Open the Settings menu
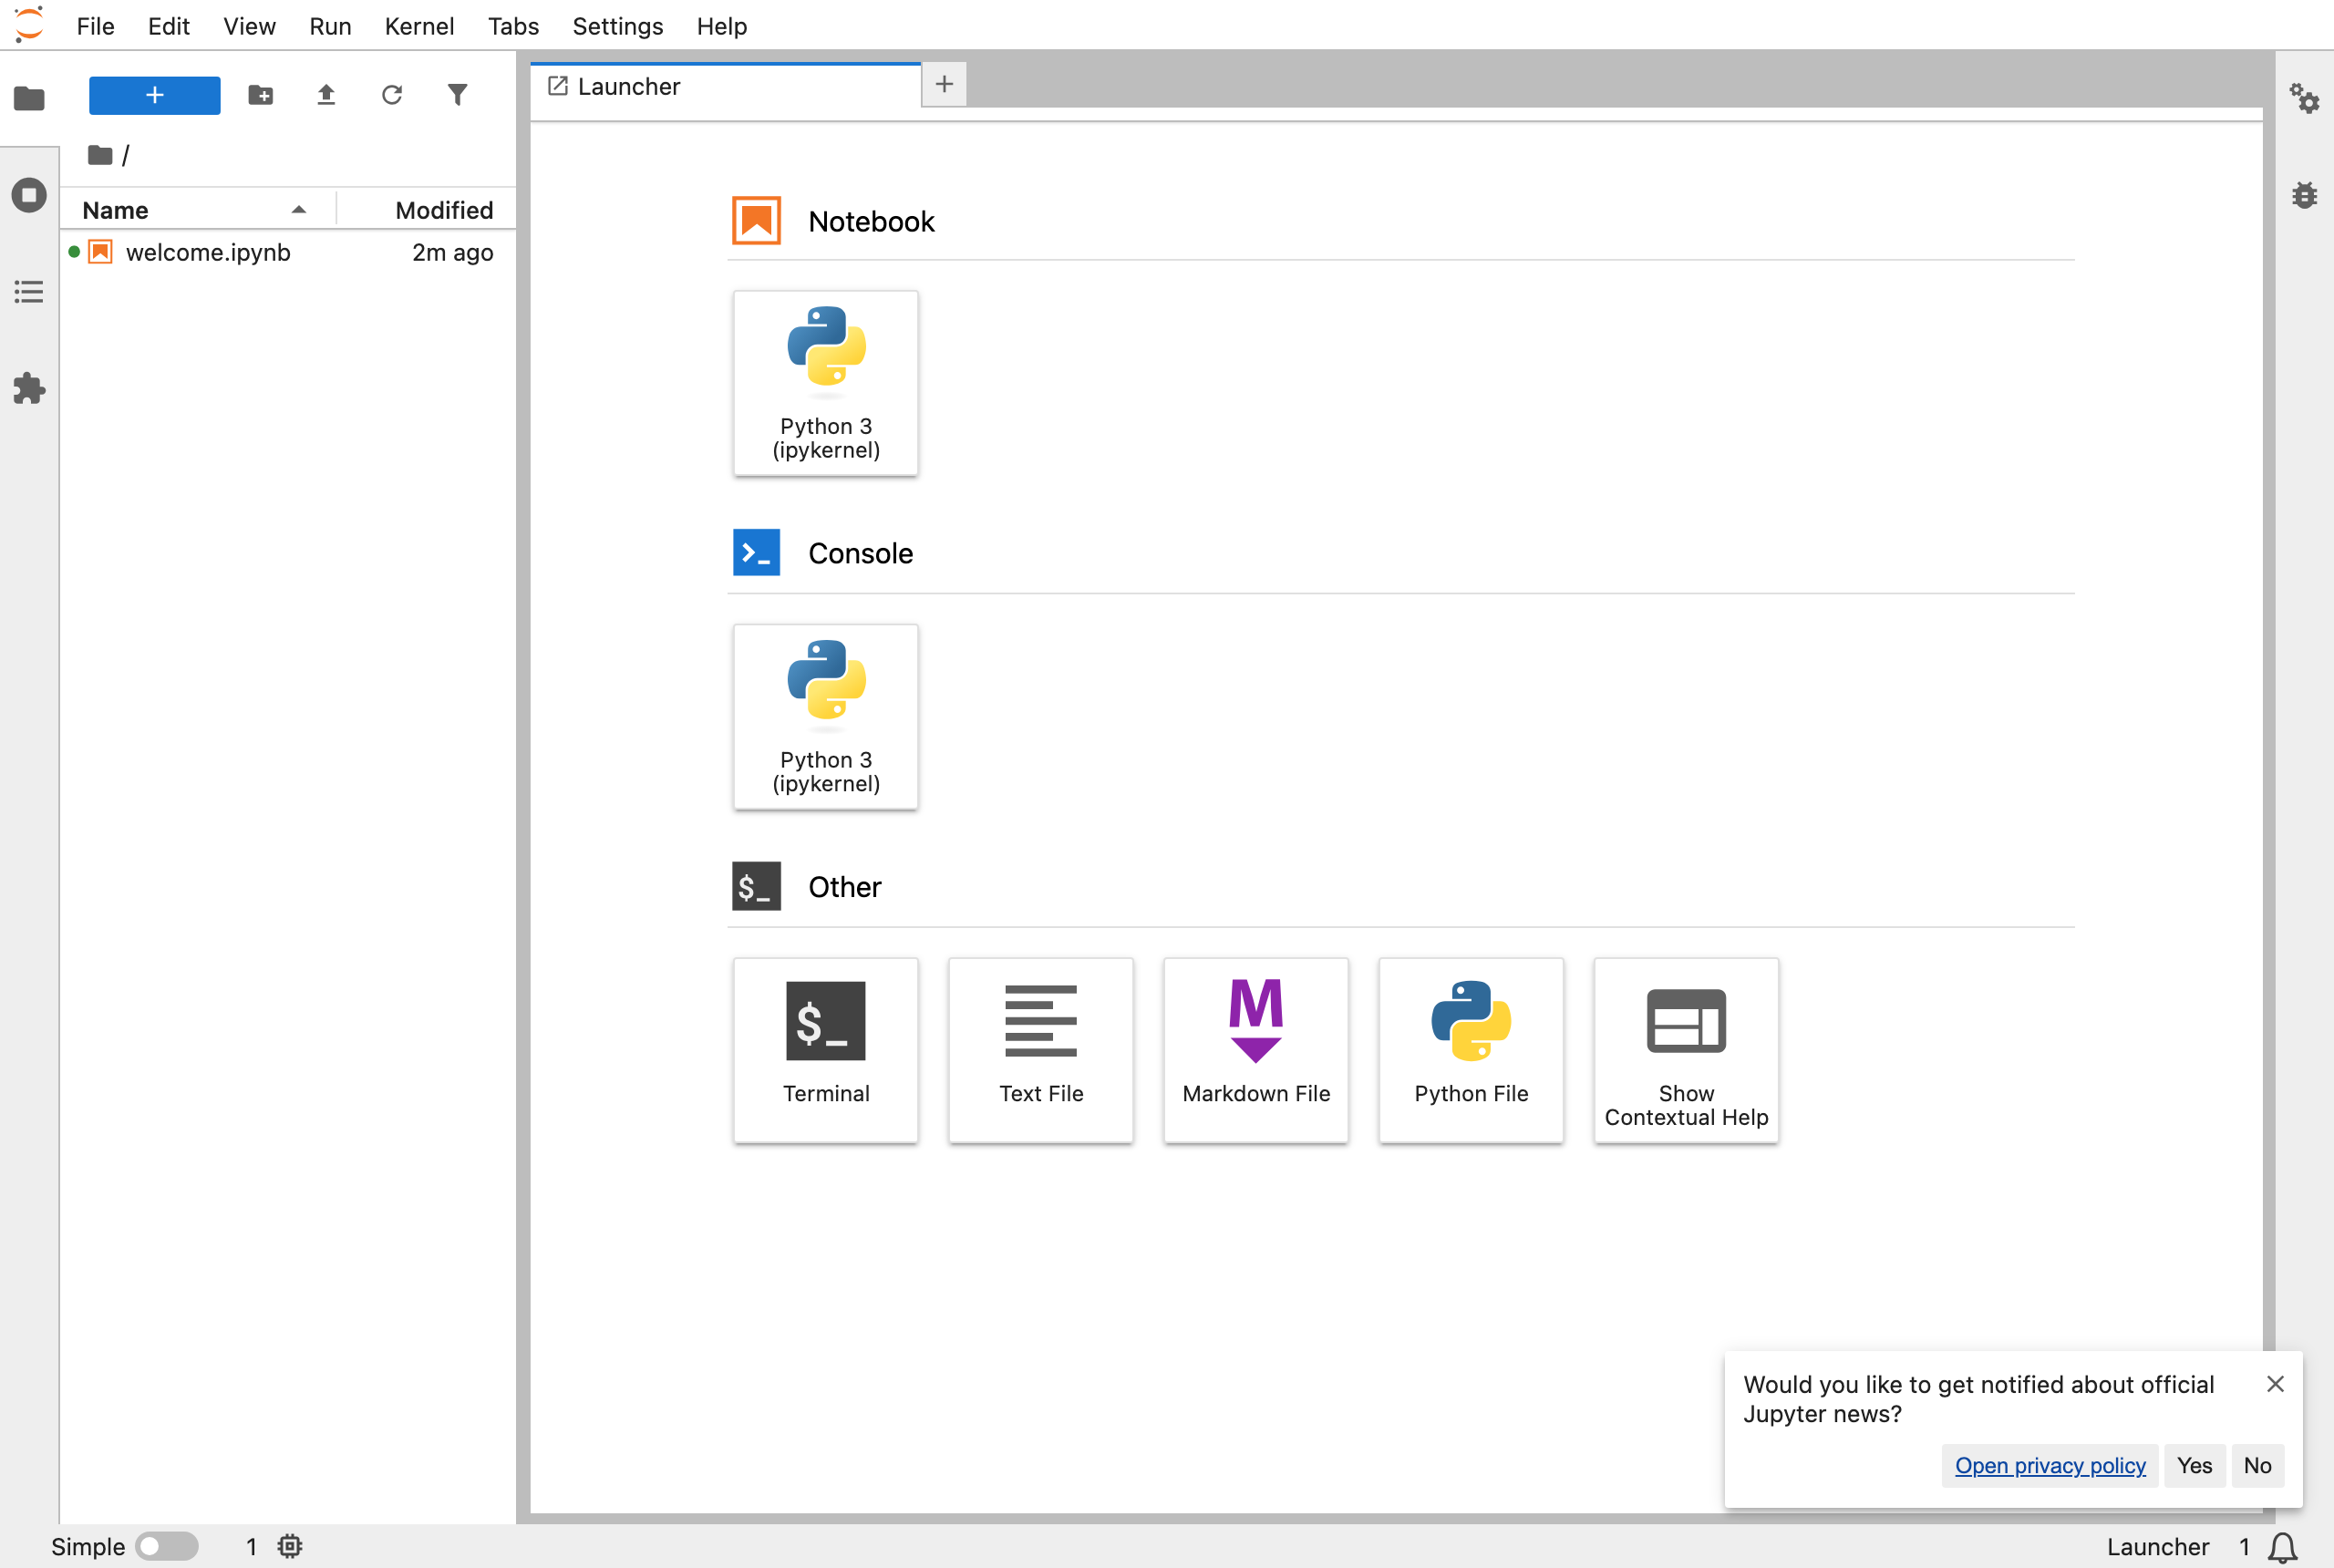2334x1568 pixels. 617,26
